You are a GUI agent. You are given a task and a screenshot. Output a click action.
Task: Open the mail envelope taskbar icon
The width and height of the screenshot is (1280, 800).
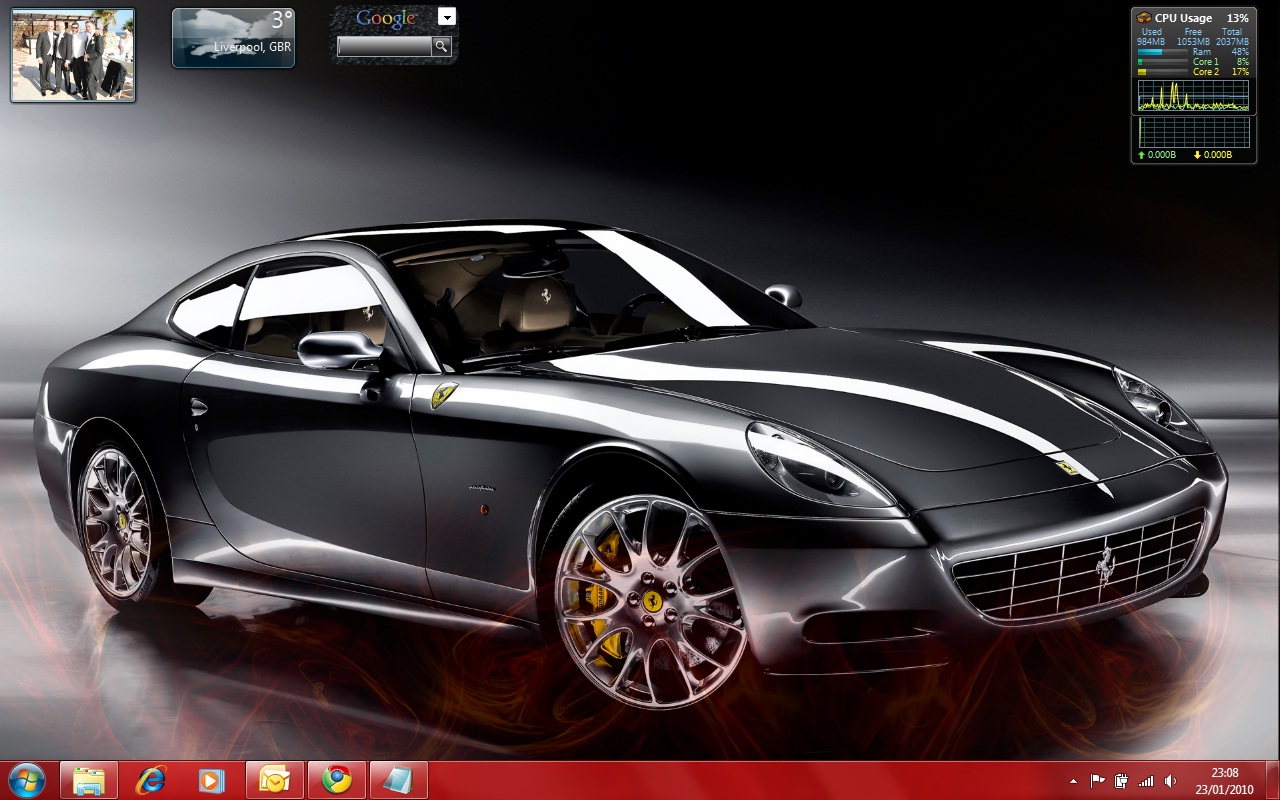(x=274, y=780)
